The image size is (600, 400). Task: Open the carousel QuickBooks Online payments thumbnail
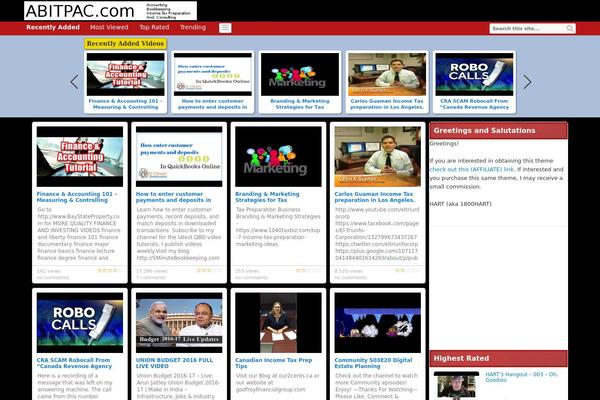tap(213, 74)
